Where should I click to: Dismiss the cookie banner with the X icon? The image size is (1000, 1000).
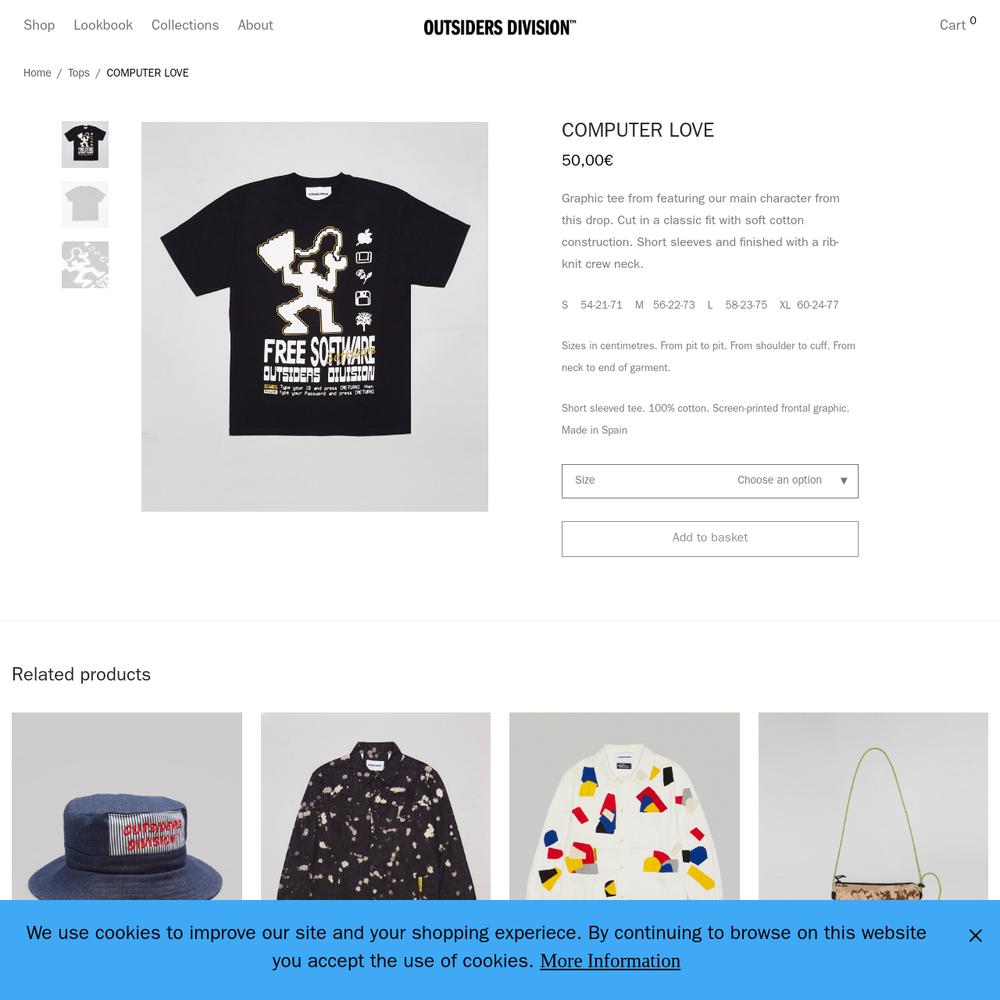pos(975,936)
